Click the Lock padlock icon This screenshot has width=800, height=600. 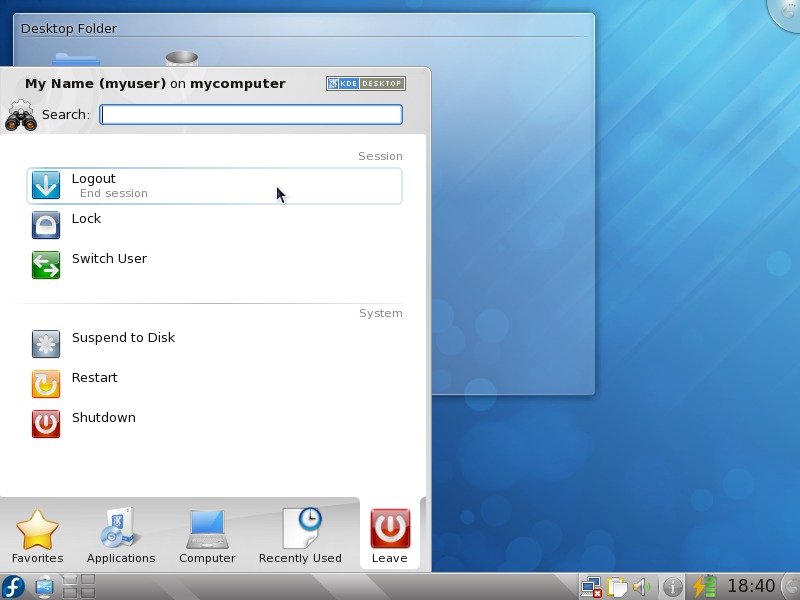click(46, 225)
